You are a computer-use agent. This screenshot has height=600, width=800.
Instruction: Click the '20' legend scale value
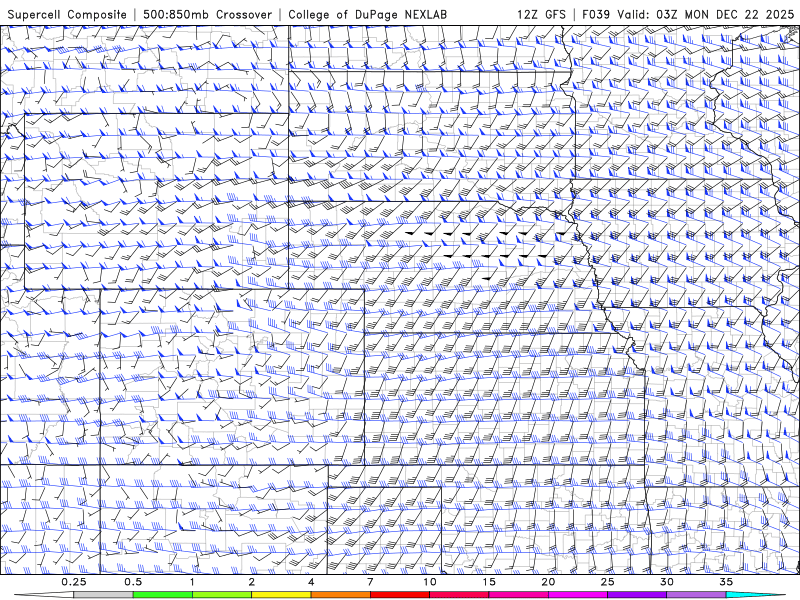click(548, 582)
